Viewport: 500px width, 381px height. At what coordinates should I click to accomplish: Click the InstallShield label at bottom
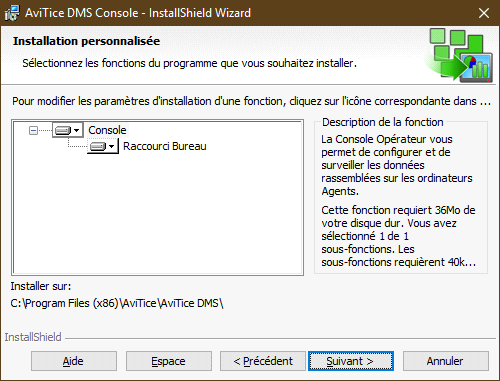pyautogui.click(x=33, y=337)
